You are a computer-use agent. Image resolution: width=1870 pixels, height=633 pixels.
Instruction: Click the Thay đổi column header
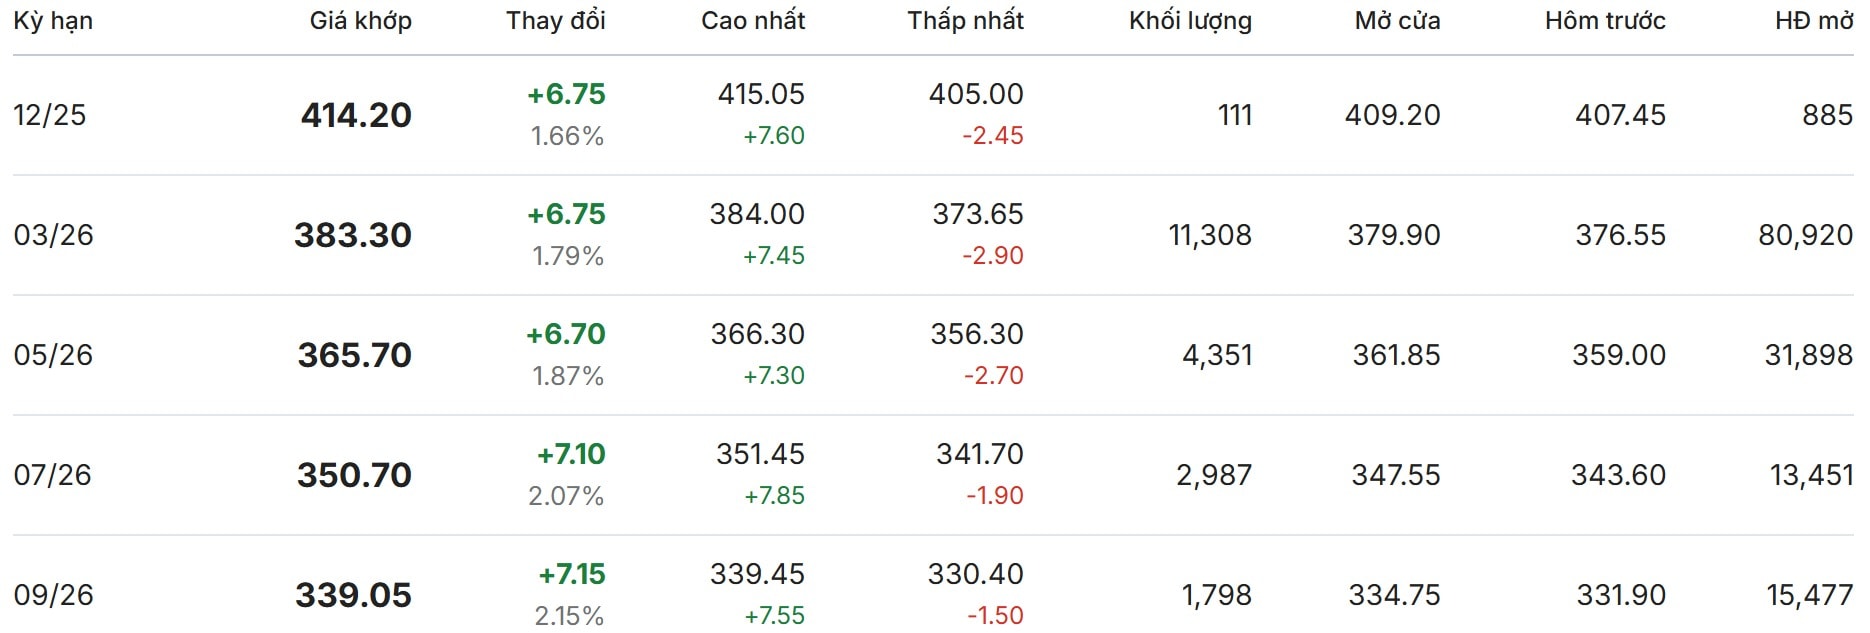point(555,20)
